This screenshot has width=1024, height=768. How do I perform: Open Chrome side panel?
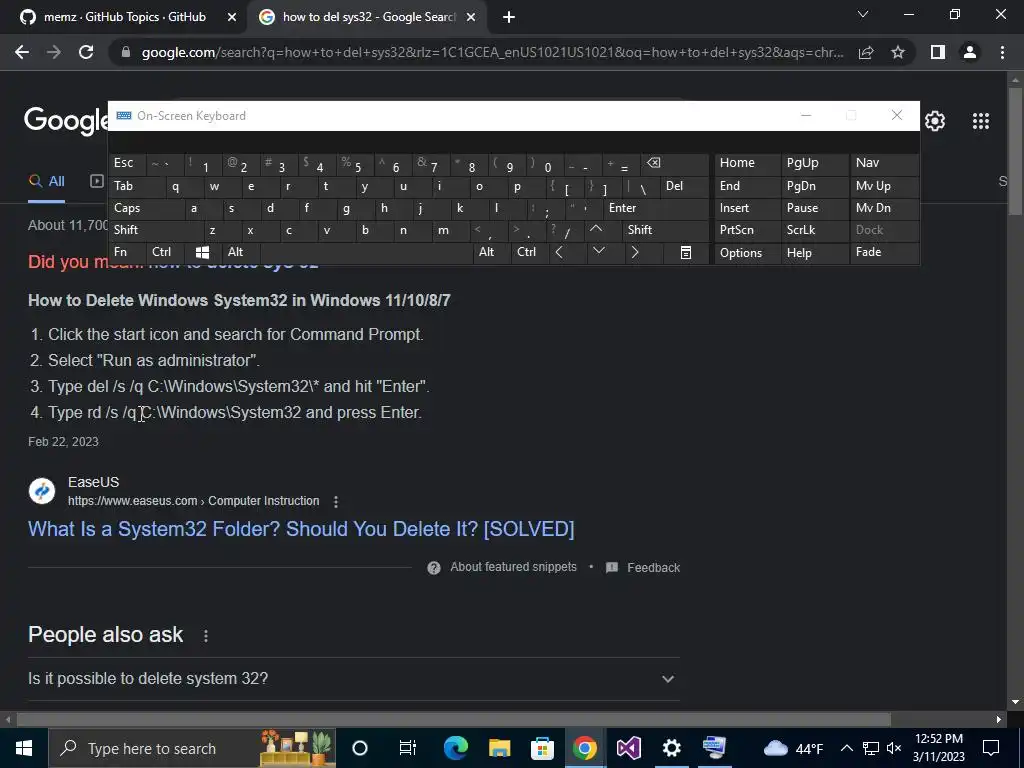[x=938, y=52]
